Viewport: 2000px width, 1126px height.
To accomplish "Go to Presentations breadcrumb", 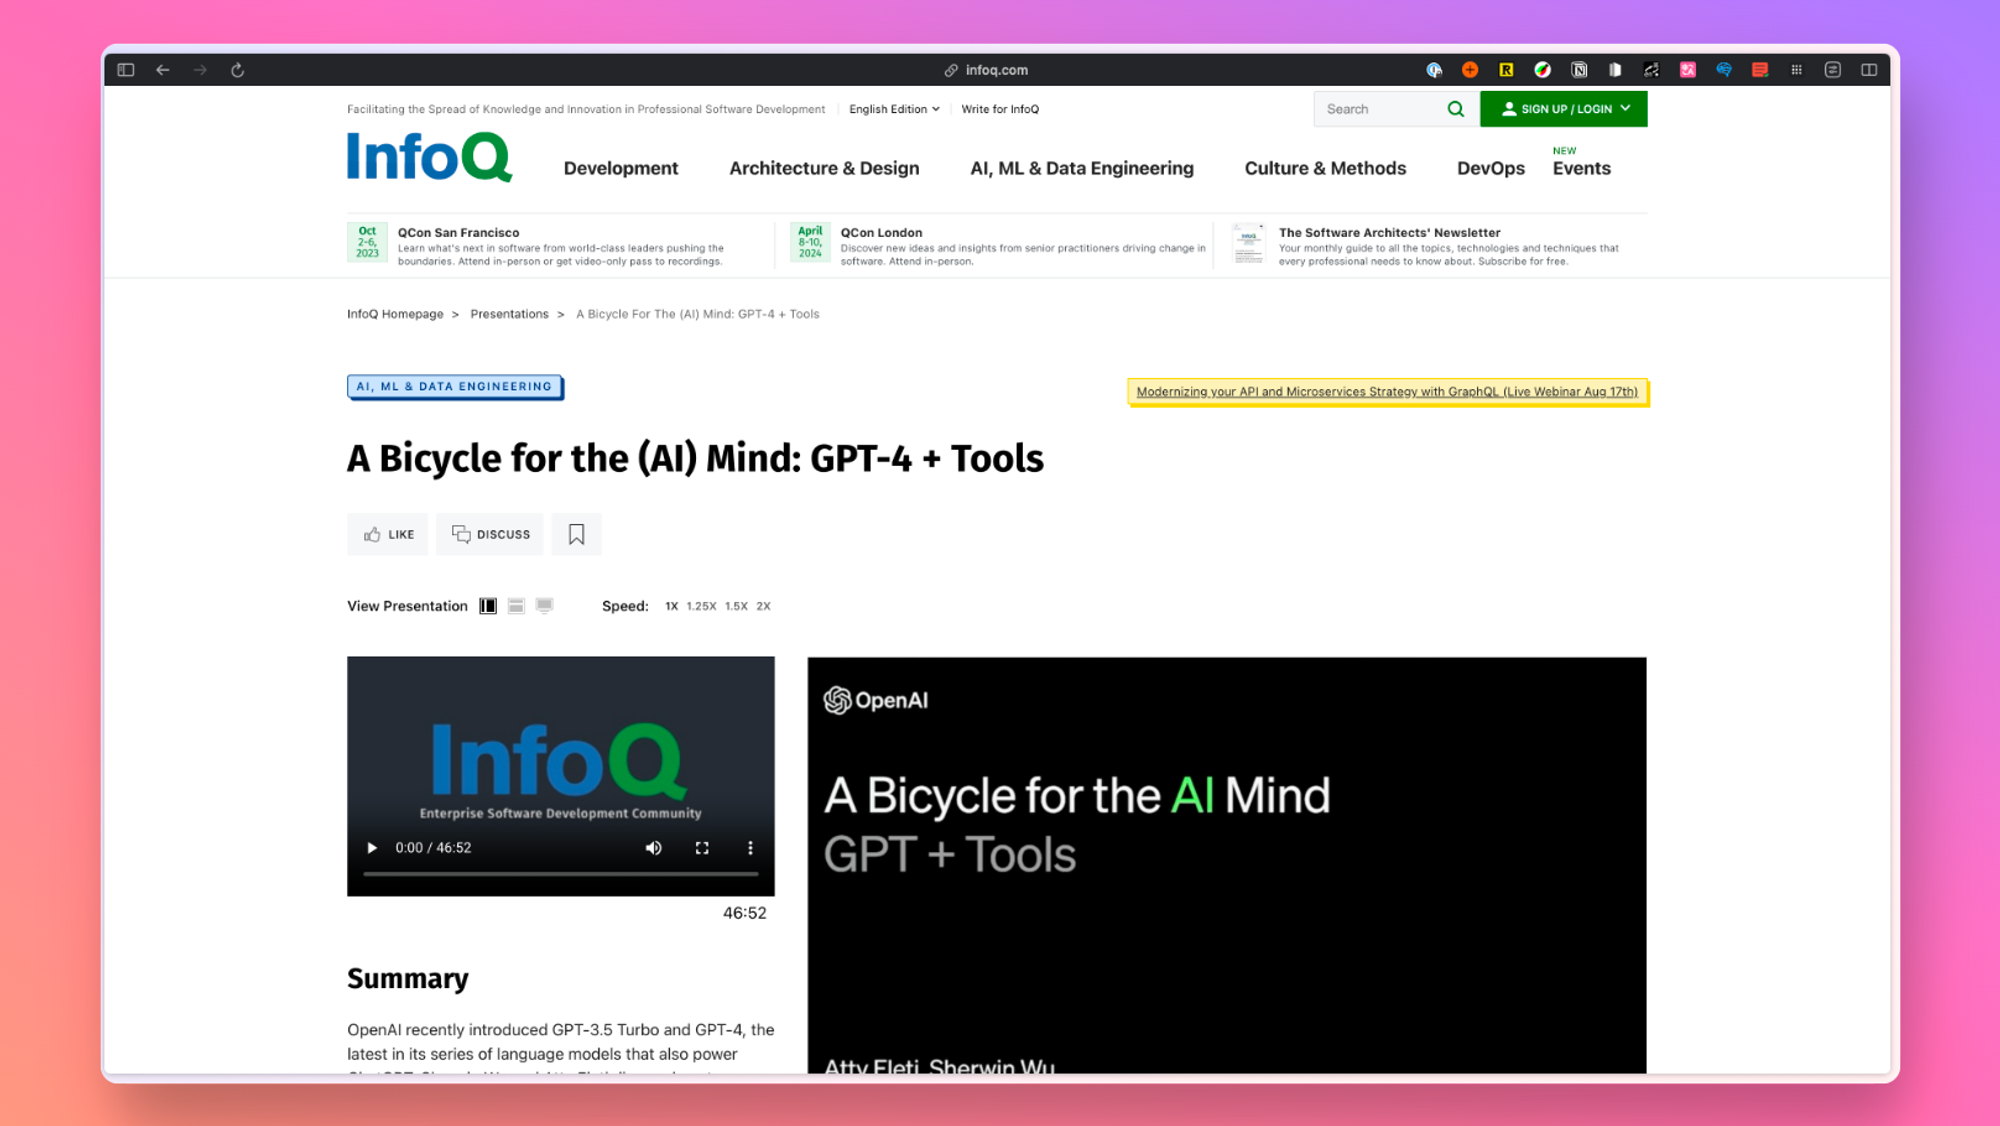I will tap(509, 314).
